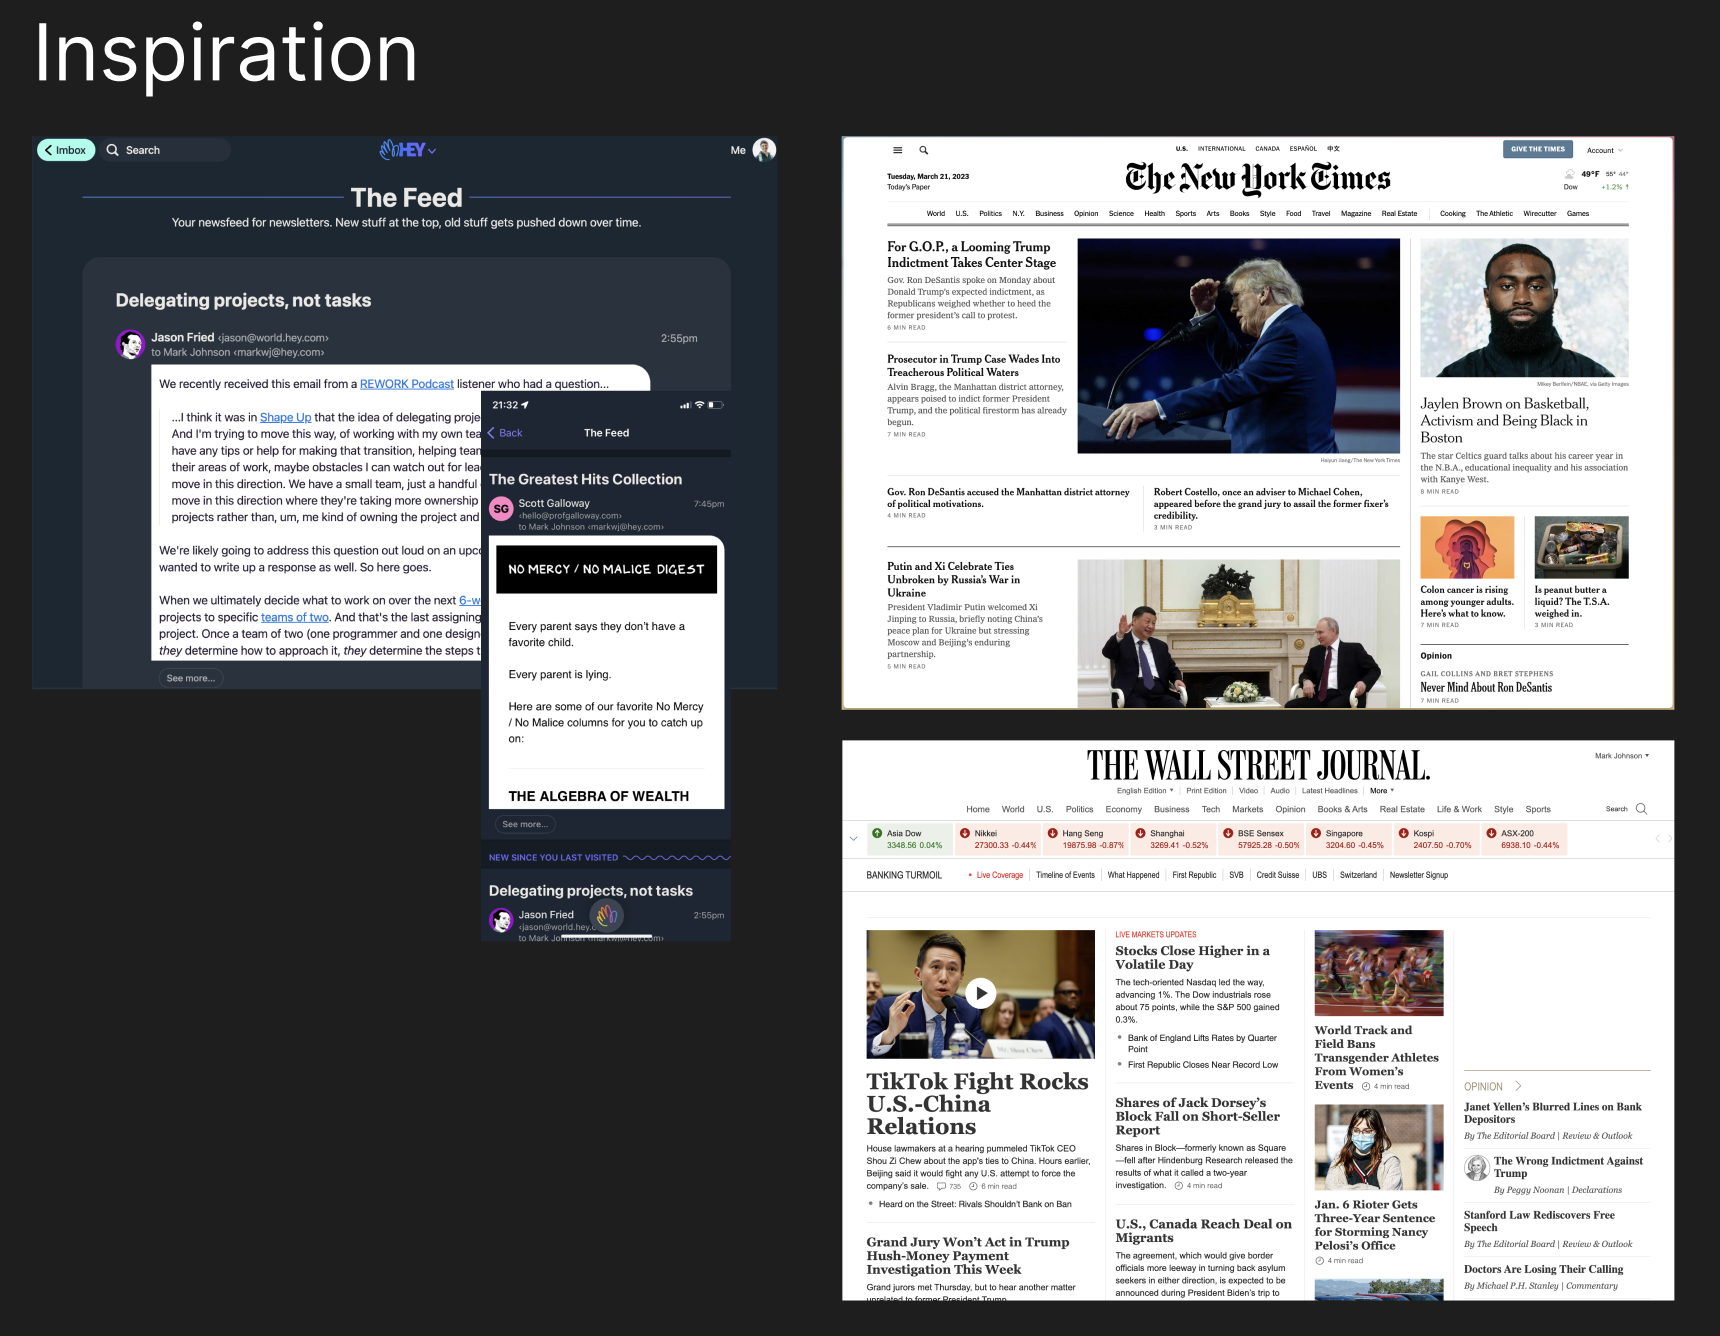
Task: Read 'TikTok Fight Rocks U.S.-China Relations' headline
Action: pos(977,1104)
